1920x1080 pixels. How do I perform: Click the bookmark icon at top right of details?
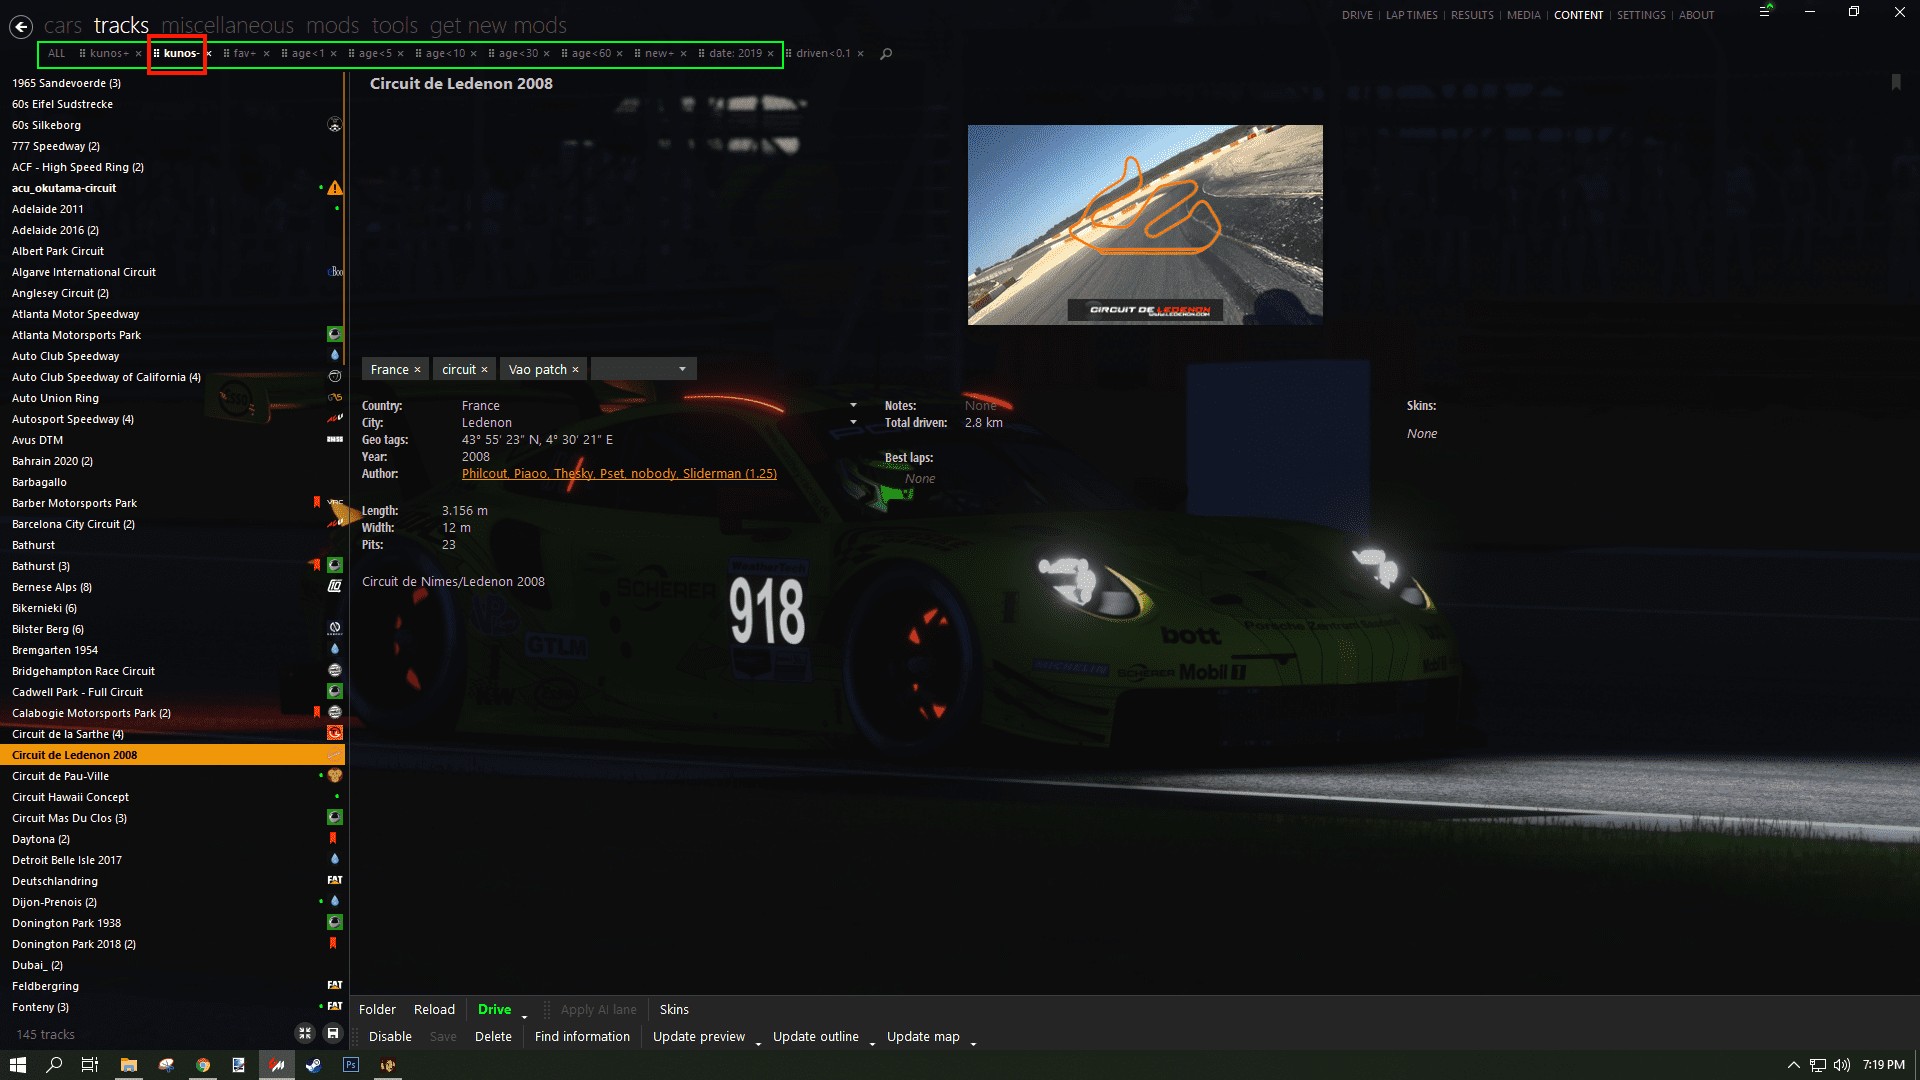coord(1896,82)
